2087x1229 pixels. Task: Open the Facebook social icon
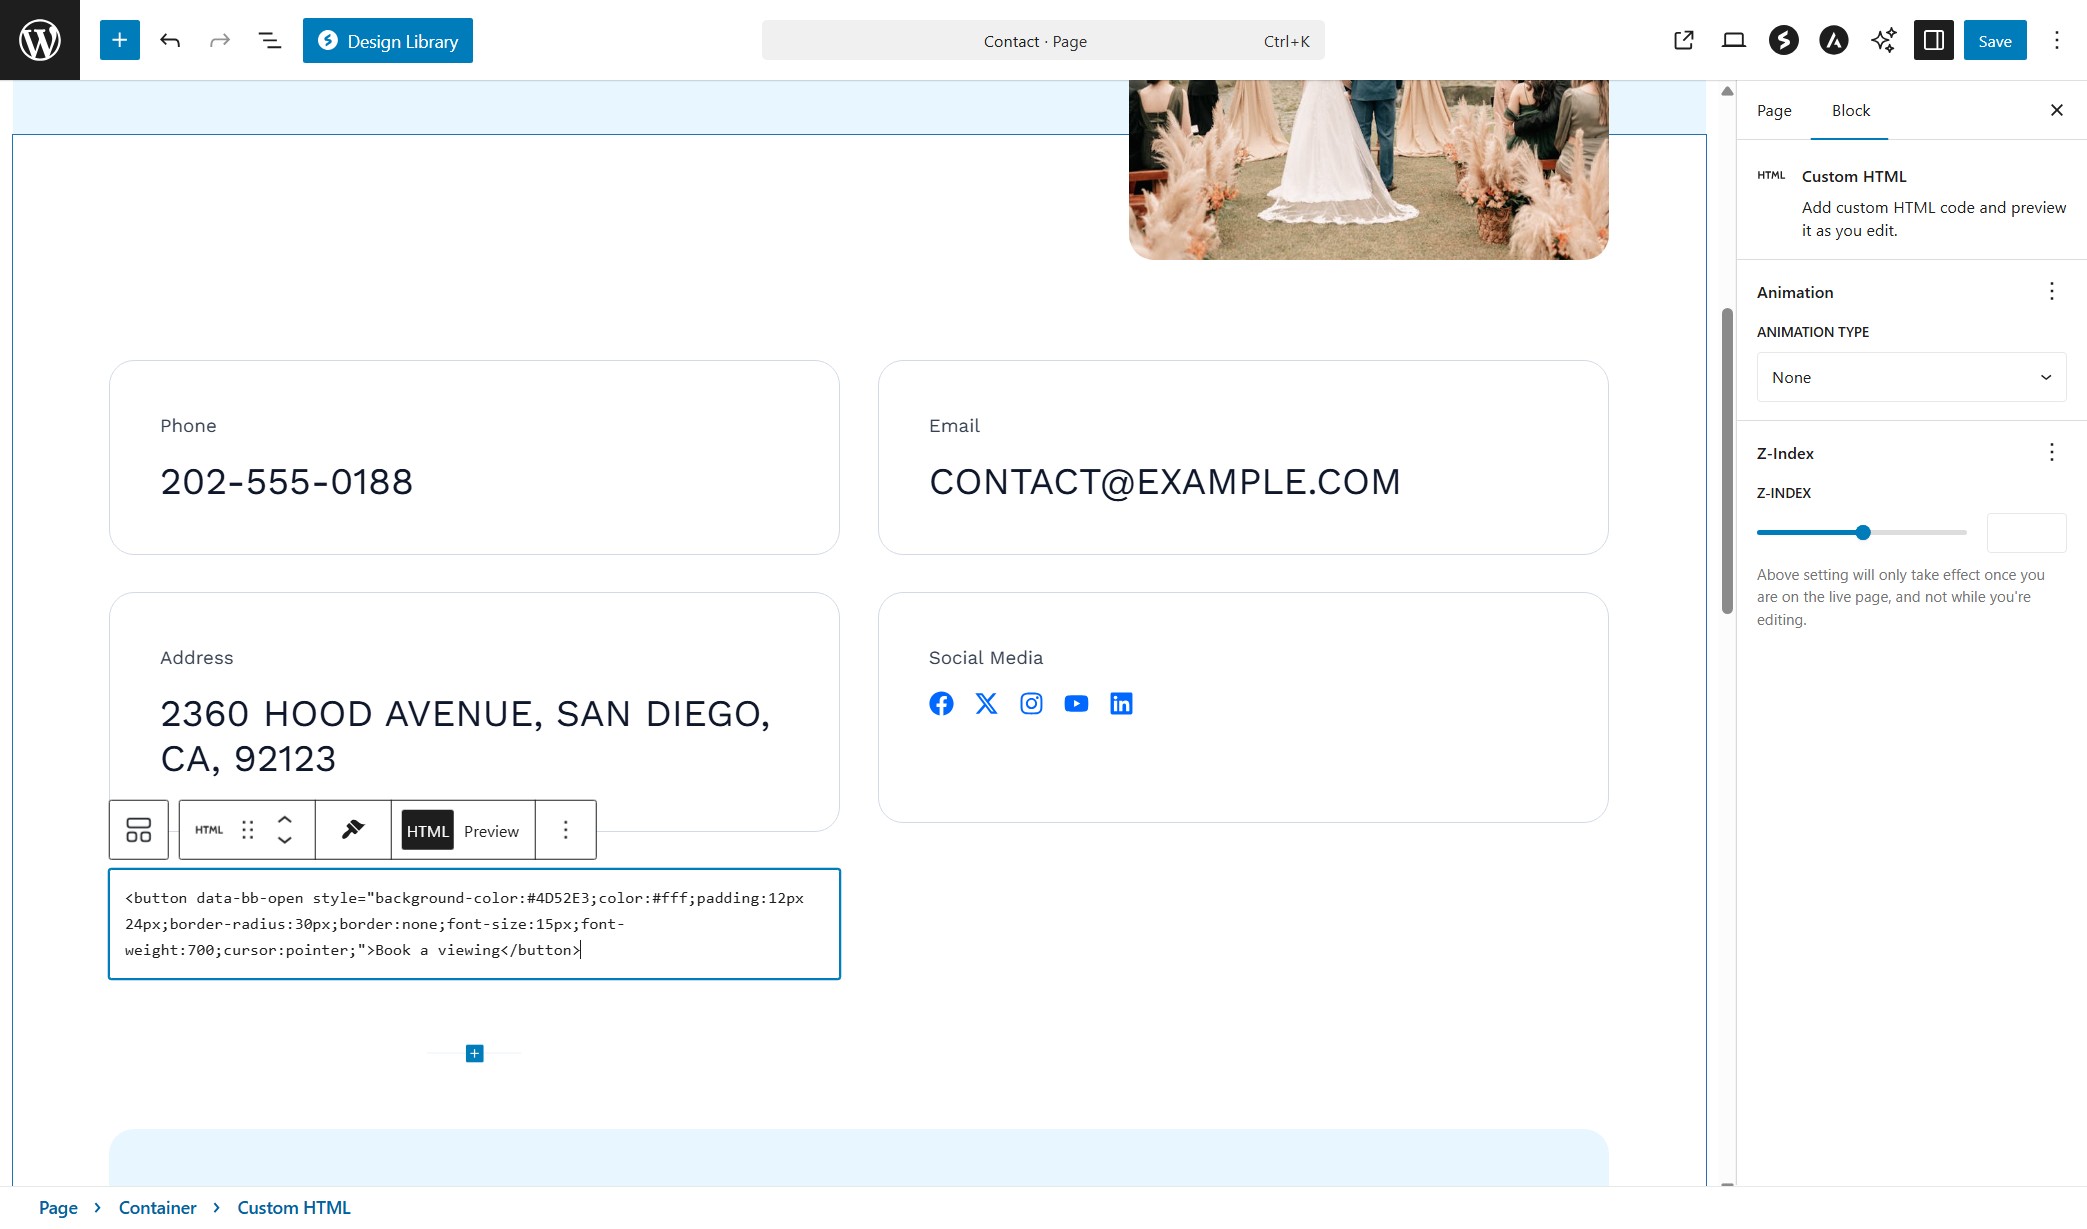point(941,704)
